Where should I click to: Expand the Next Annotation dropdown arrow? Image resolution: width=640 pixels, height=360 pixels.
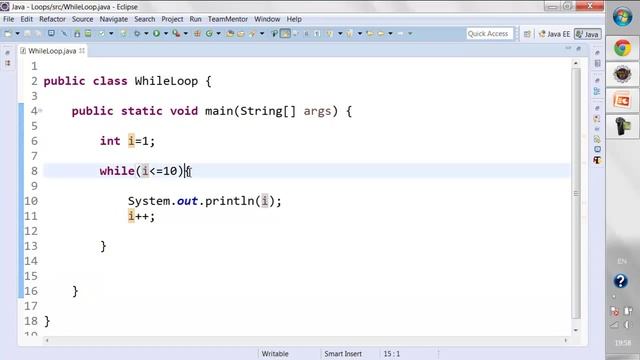340,33
